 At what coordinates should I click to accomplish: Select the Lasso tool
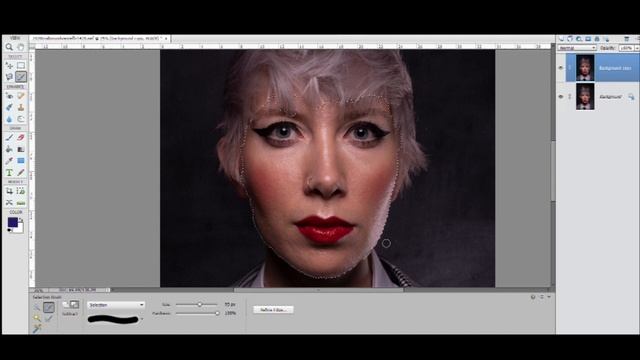pos(9,77)
